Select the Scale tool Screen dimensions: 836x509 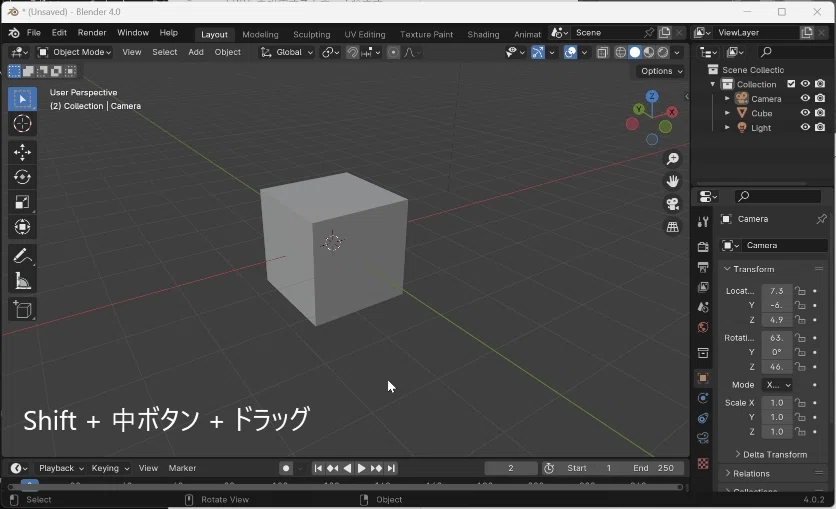coord(22,202)
